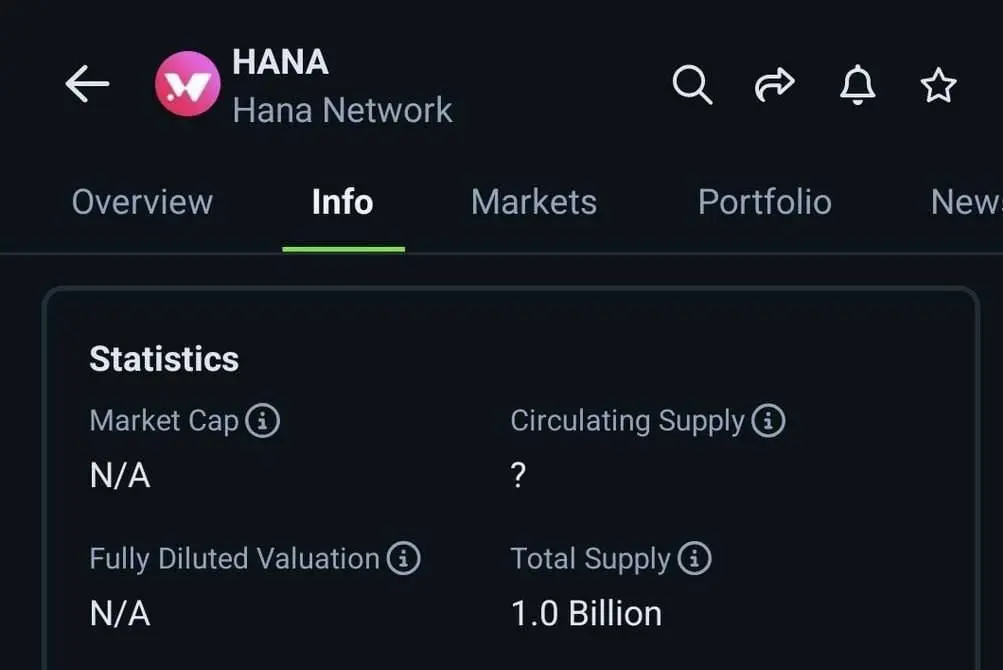Show Circulating Supply info tooltip
Image resolution: width=1003 pixels, height=670 pixels.
tap(768, 420)
